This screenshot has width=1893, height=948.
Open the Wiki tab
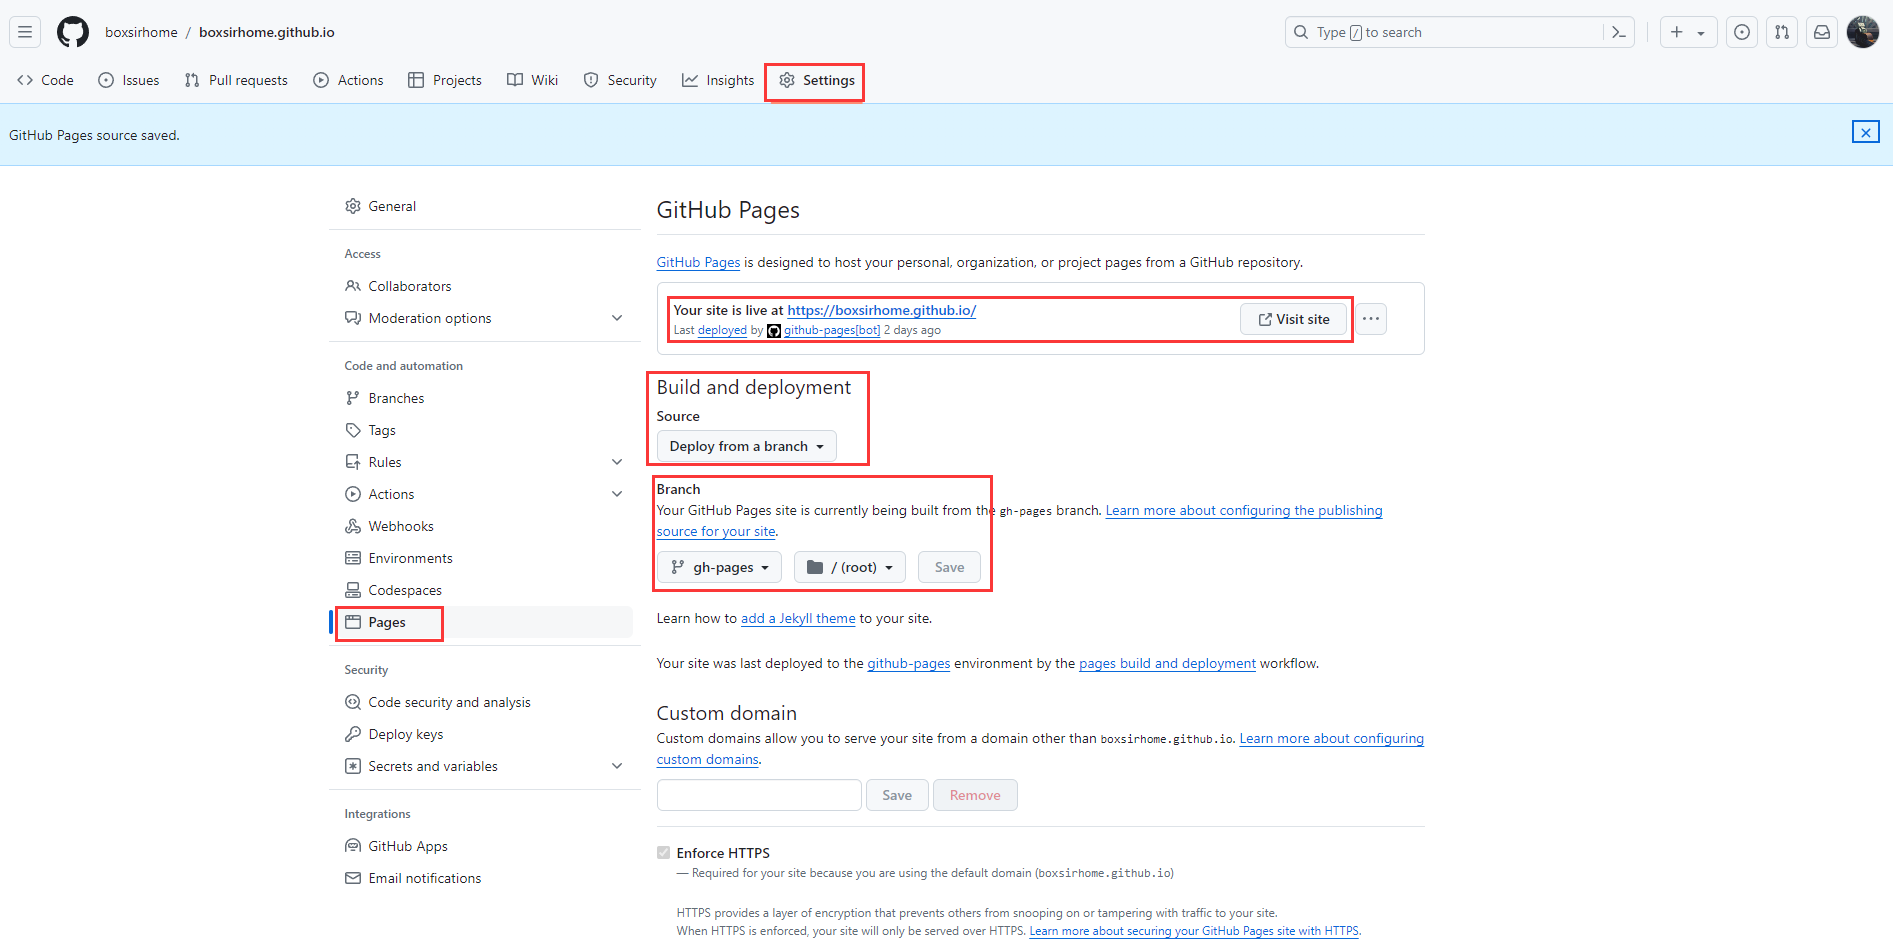532,80
